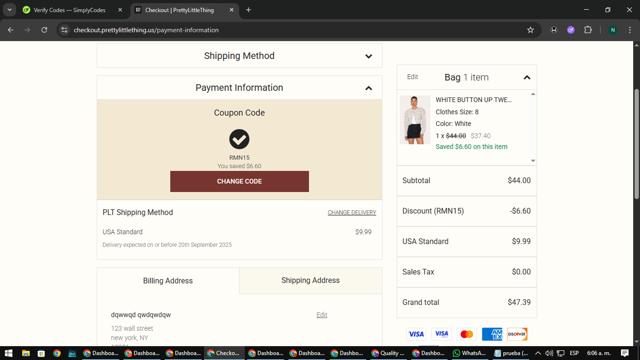Close the Checkout PrettyLittleThing tab

pos(231,10)
